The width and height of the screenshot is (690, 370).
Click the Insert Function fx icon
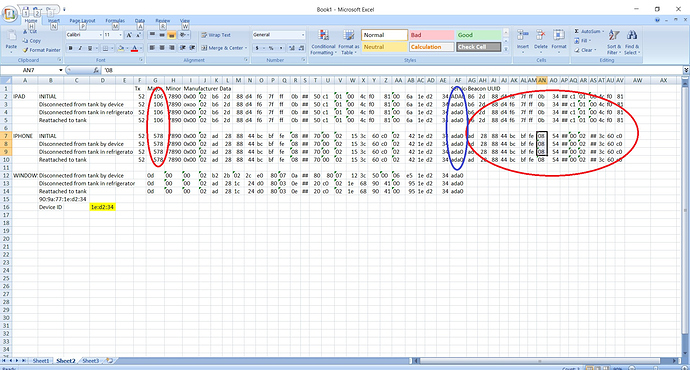pyautogui.click(x=96, y=70)
